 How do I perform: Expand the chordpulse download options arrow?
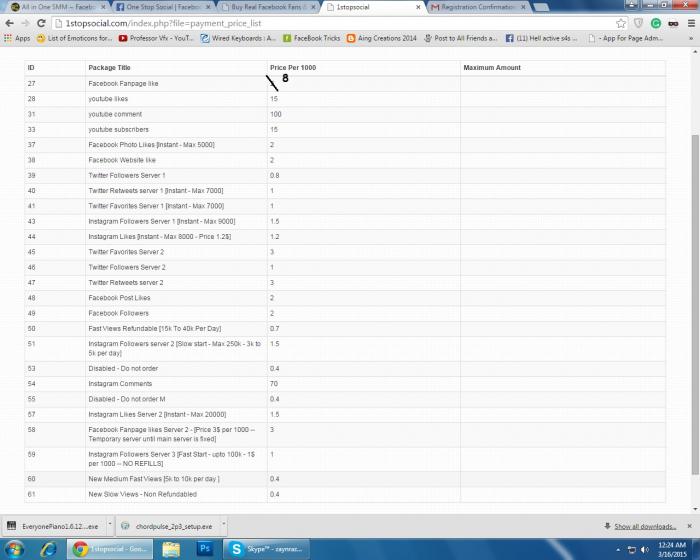[x=224, y=523]
